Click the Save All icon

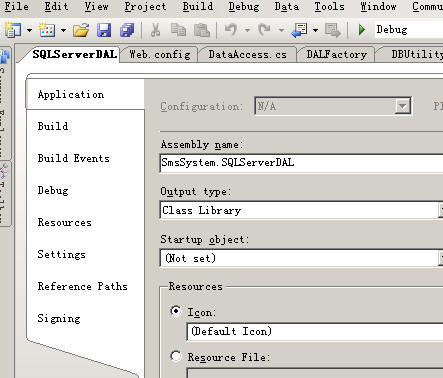point(127,30)
